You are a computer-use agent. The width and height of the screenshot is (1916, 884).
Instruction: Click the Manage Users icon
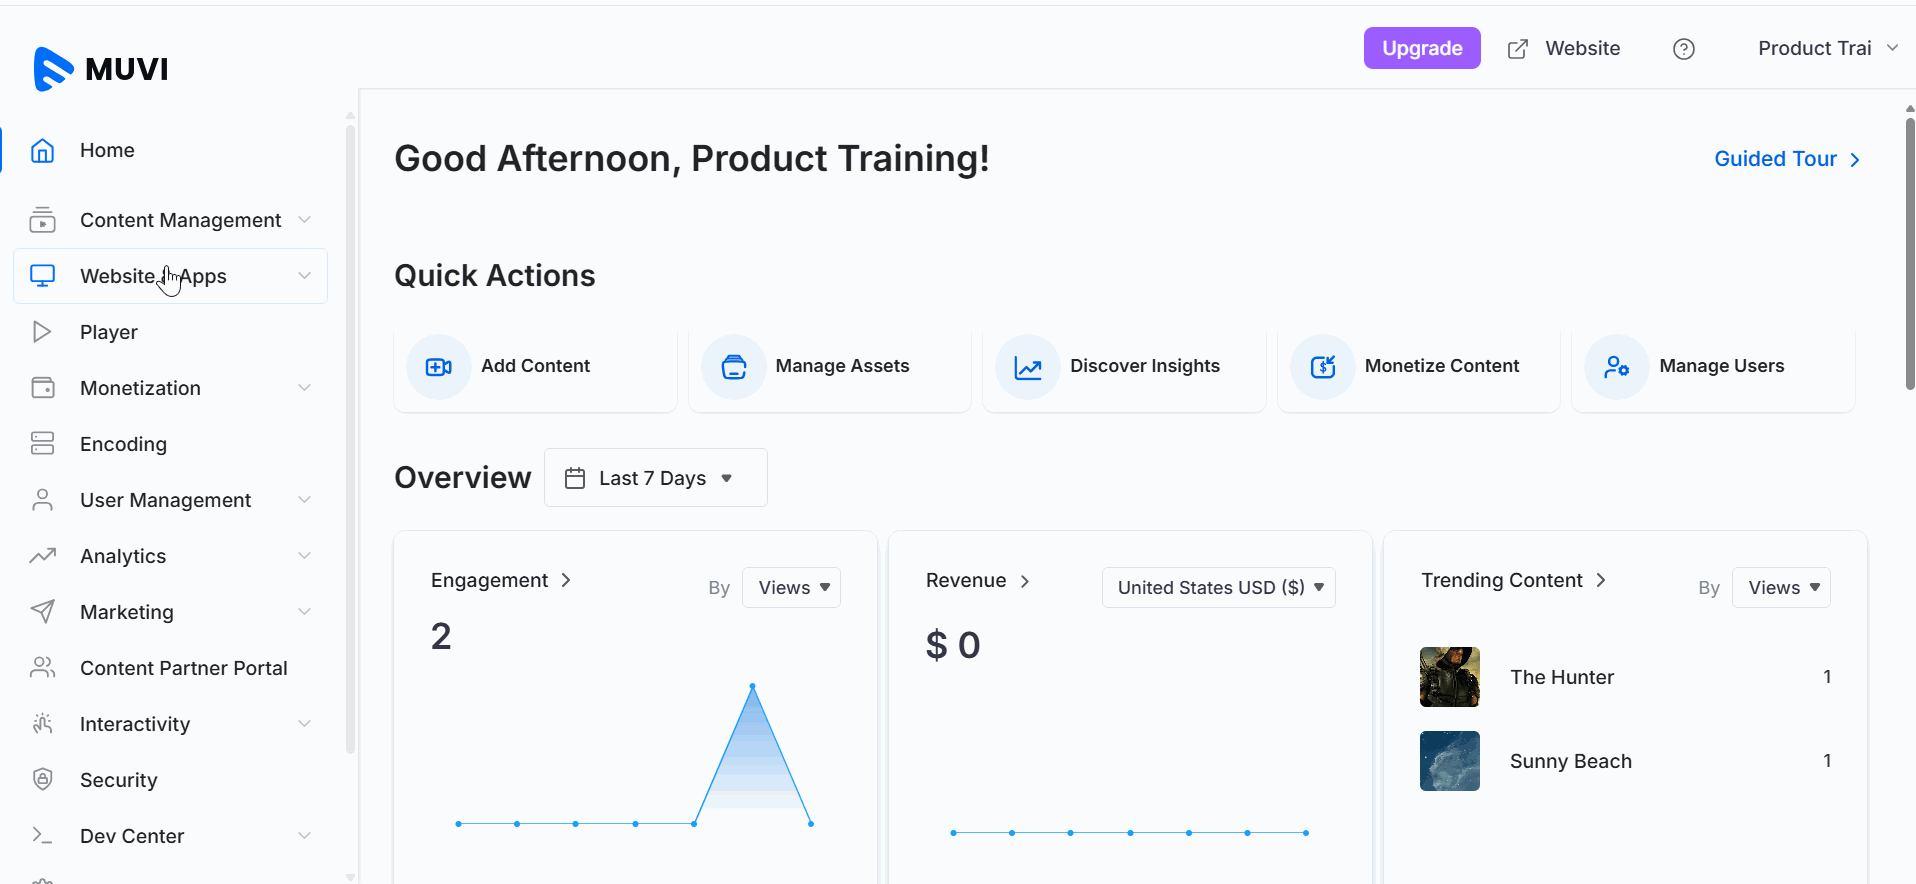(x=1616, y=367)
